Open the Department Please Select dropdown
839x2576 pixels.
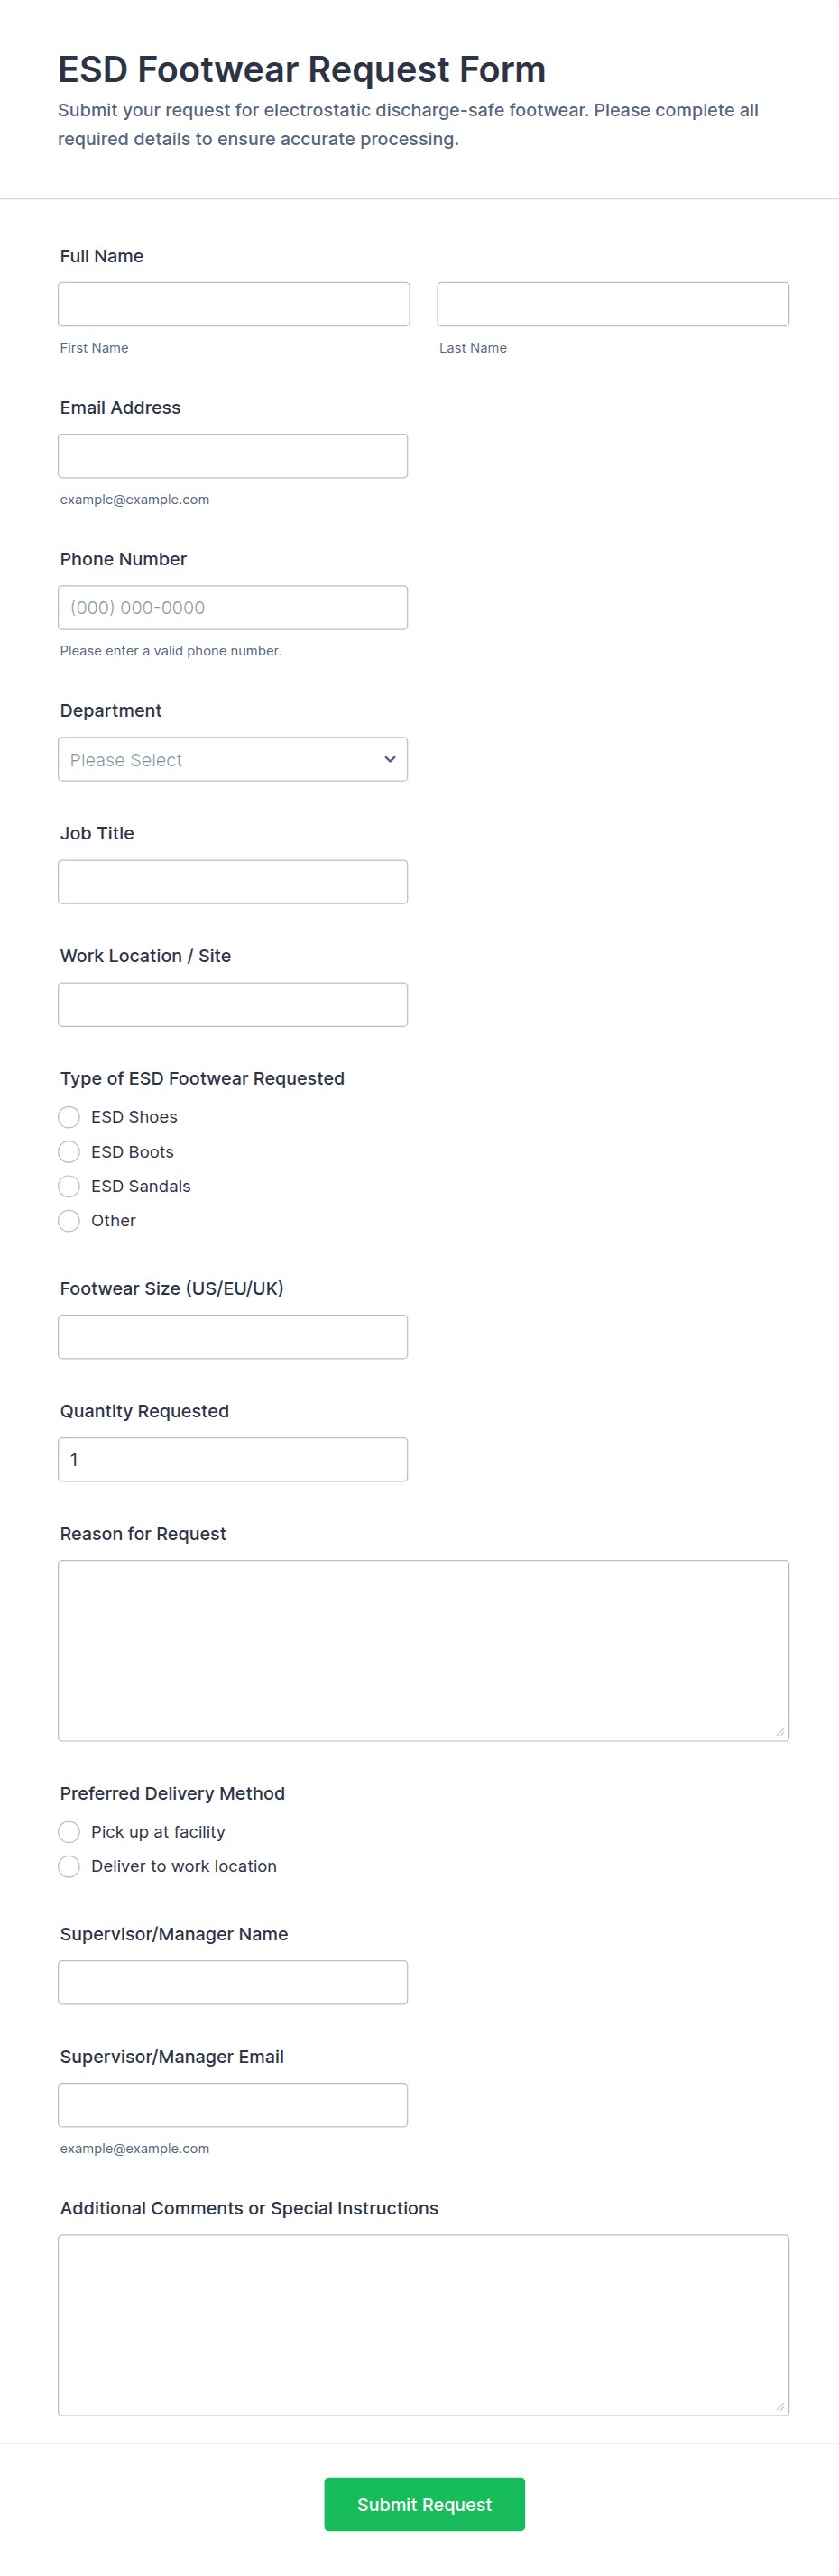pos(233,759)
